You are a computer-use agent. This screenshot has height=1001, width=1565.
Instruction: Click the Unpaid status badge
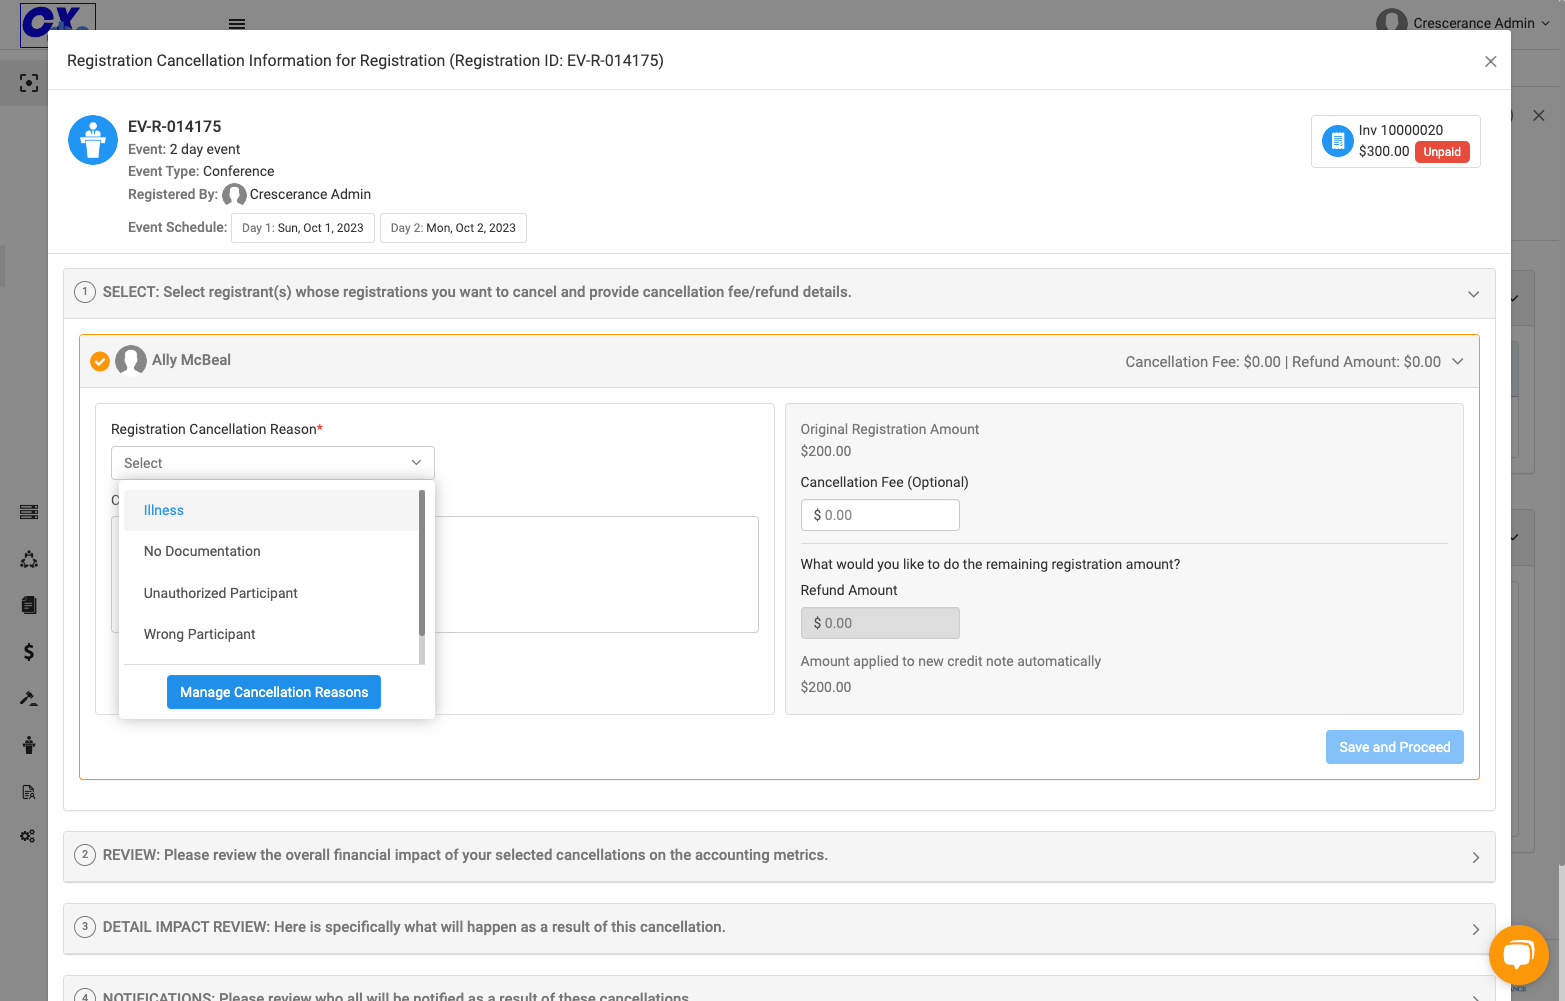(1442, 152)
